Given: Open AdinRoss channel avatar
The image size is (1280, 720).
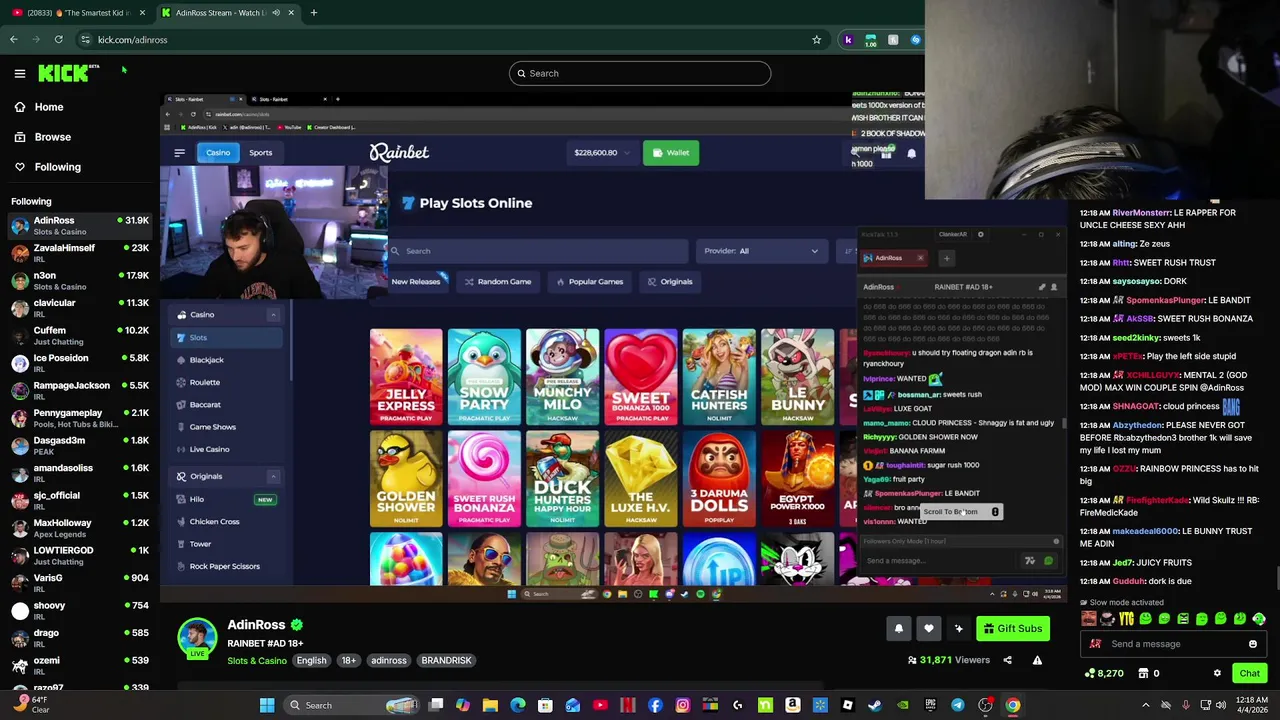Looking at the screenshot, I should pyautogui.click(x=197, y=638).
